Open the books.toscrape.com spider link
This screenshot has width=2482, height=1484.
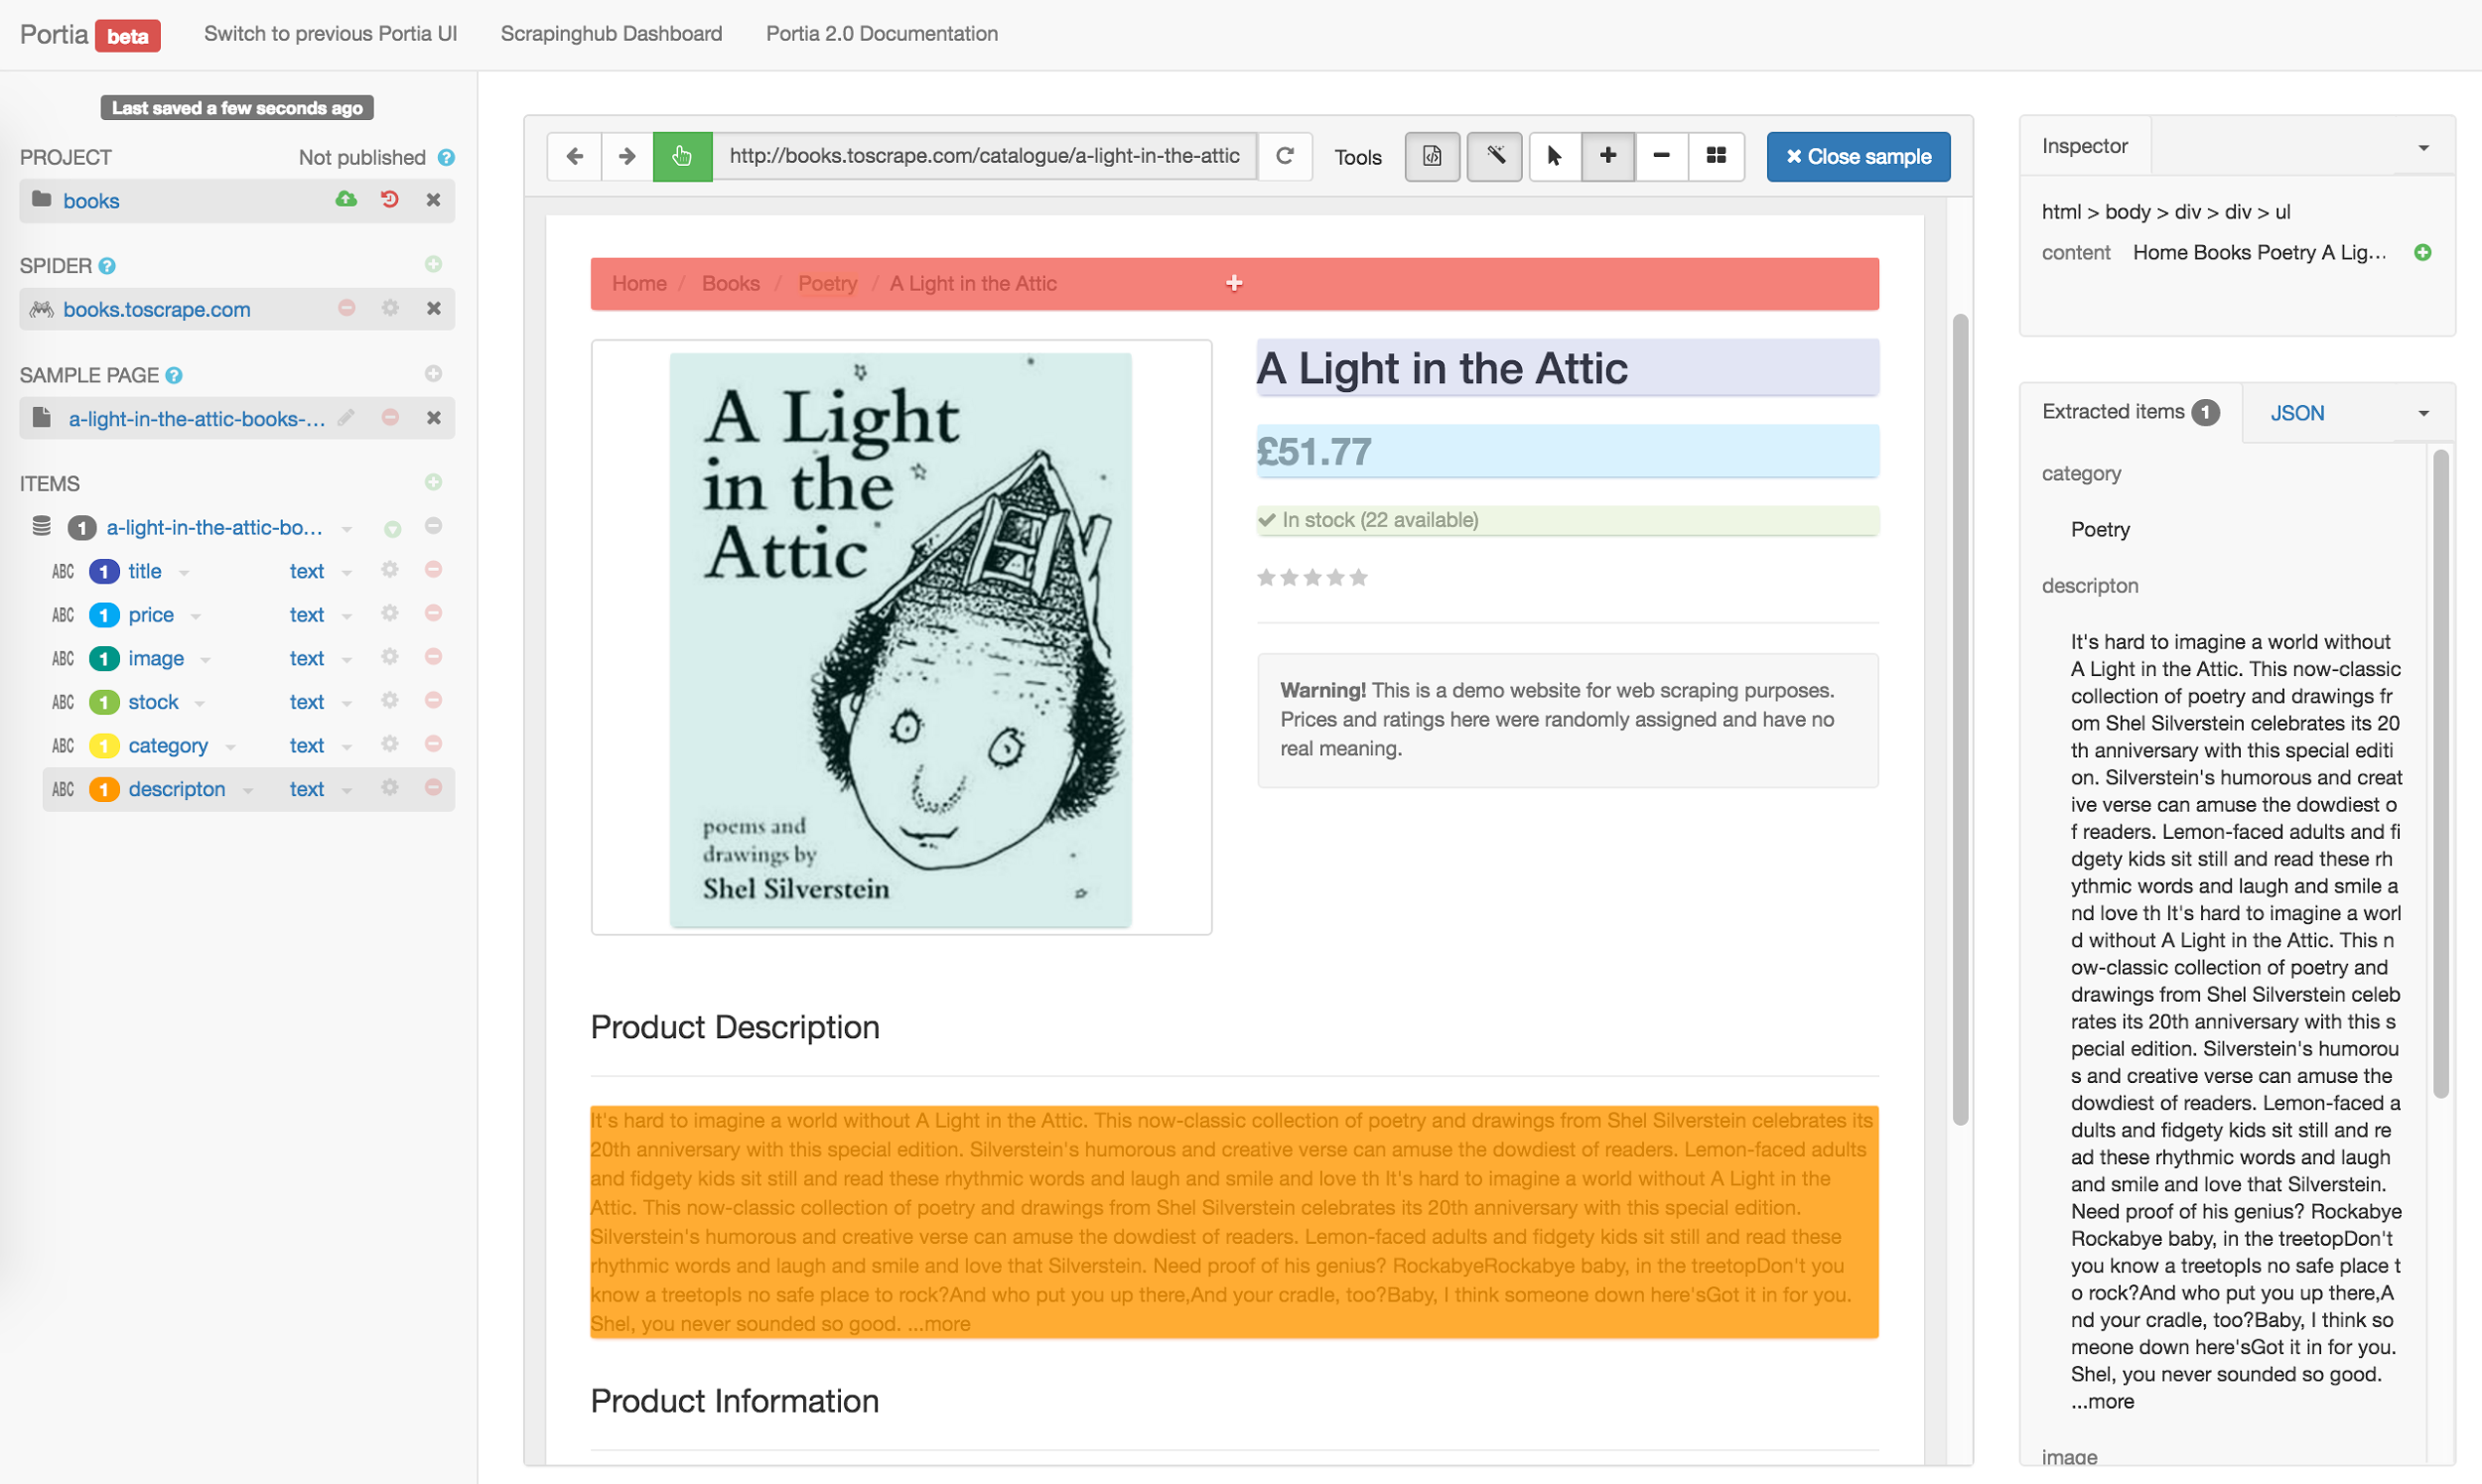point(156,309)
